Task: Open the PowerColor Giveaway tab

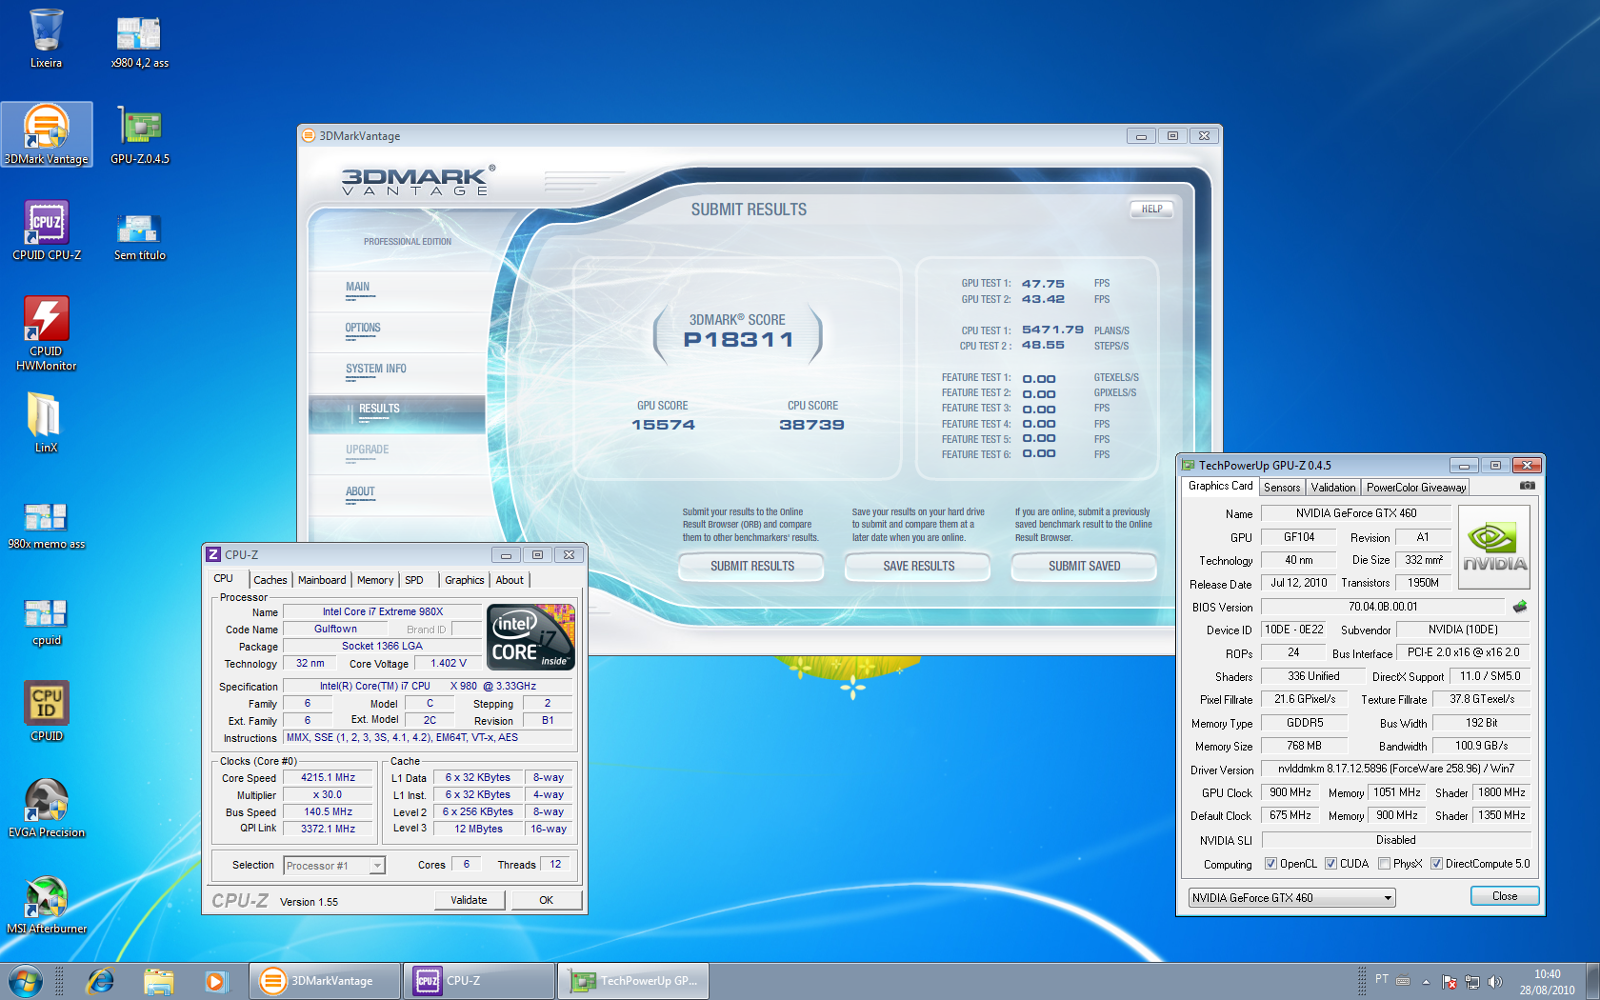Action: (1416, 488)
